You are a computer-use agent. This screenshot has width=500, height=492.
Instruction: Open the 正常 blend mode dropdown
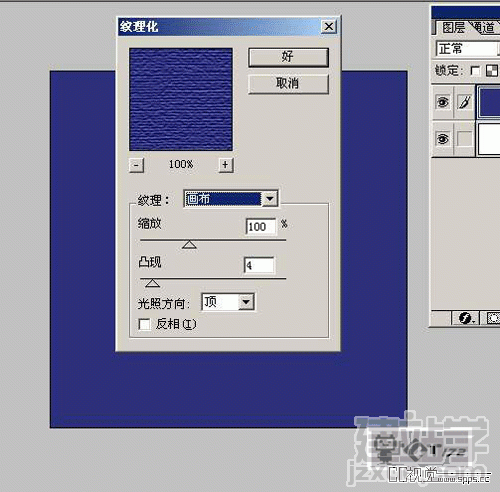click(x=468, y=49)
